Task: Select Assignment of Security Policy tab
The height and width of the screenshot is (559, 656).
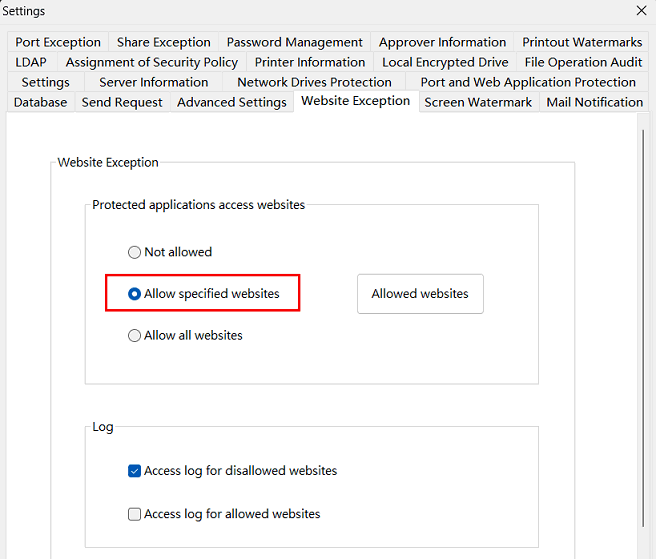Action: point(152,62)
